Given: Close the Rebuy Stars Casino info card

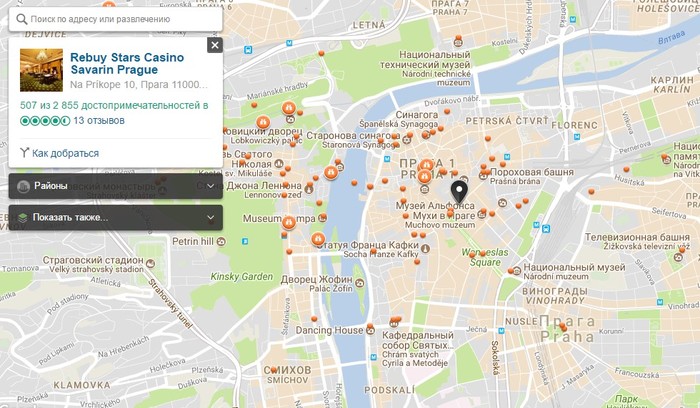Looking at the screenshot, I should [x=215, y=45].
